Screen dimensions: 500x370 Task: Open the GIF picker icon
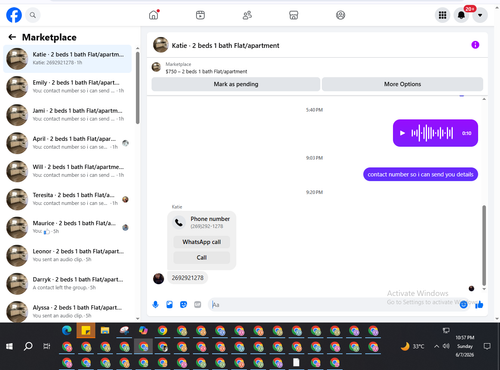[198, 304]
